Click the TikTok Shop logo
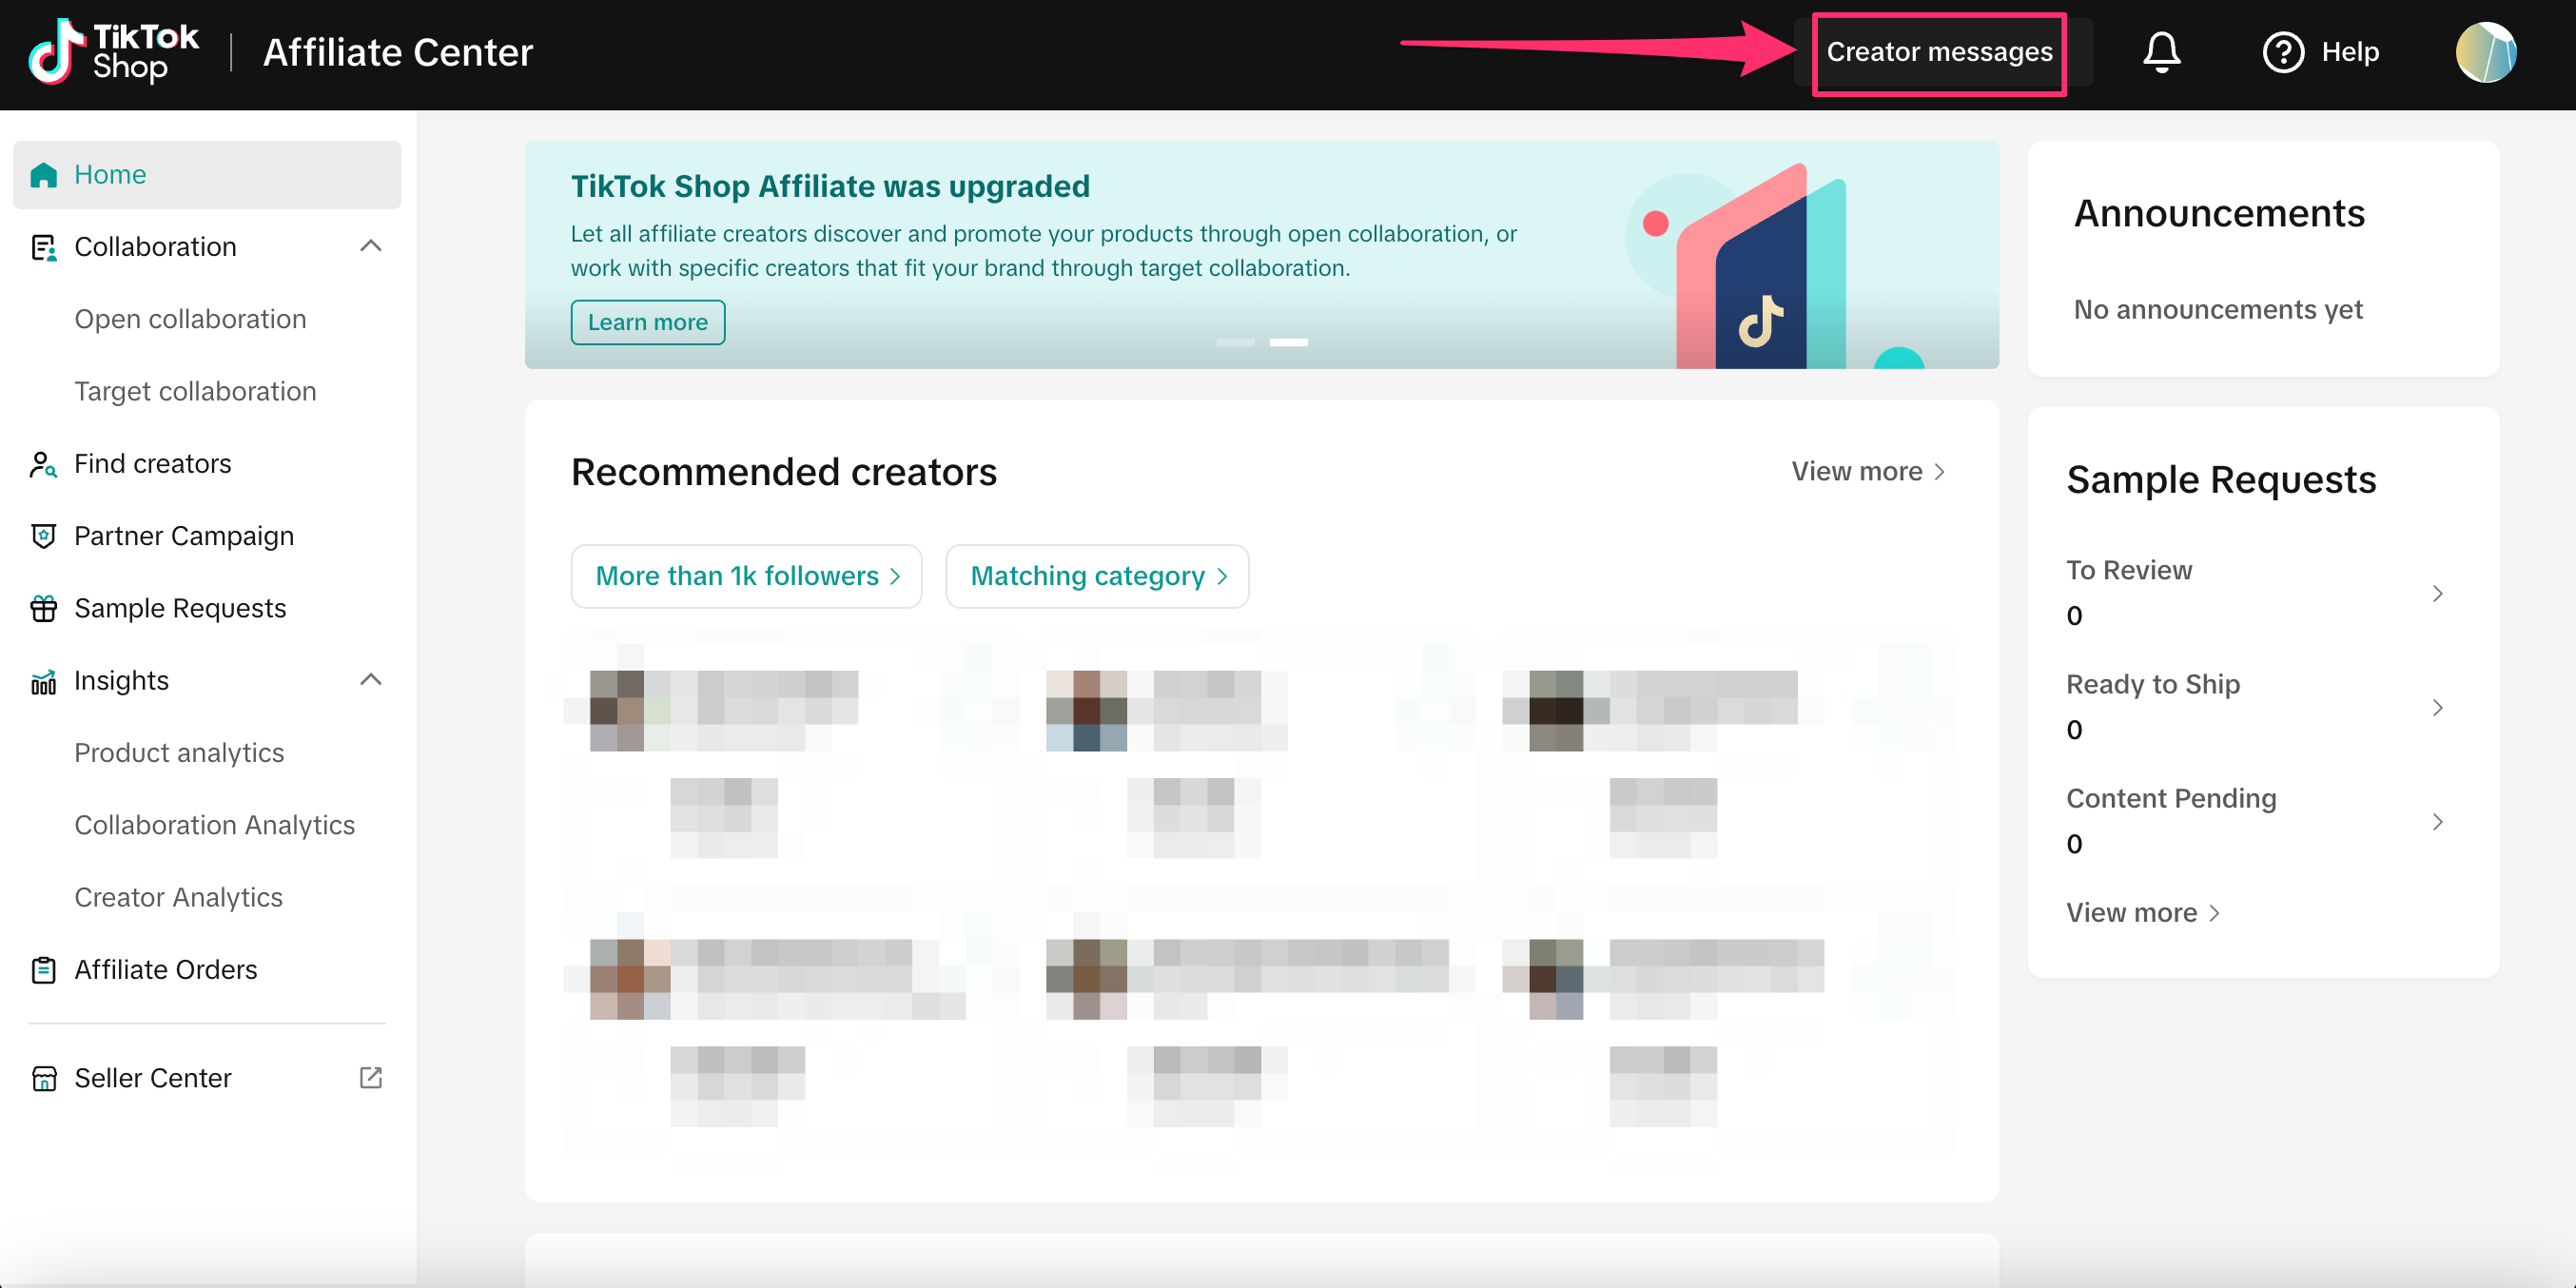The image size is (2576, 1288). click(113, 52)
